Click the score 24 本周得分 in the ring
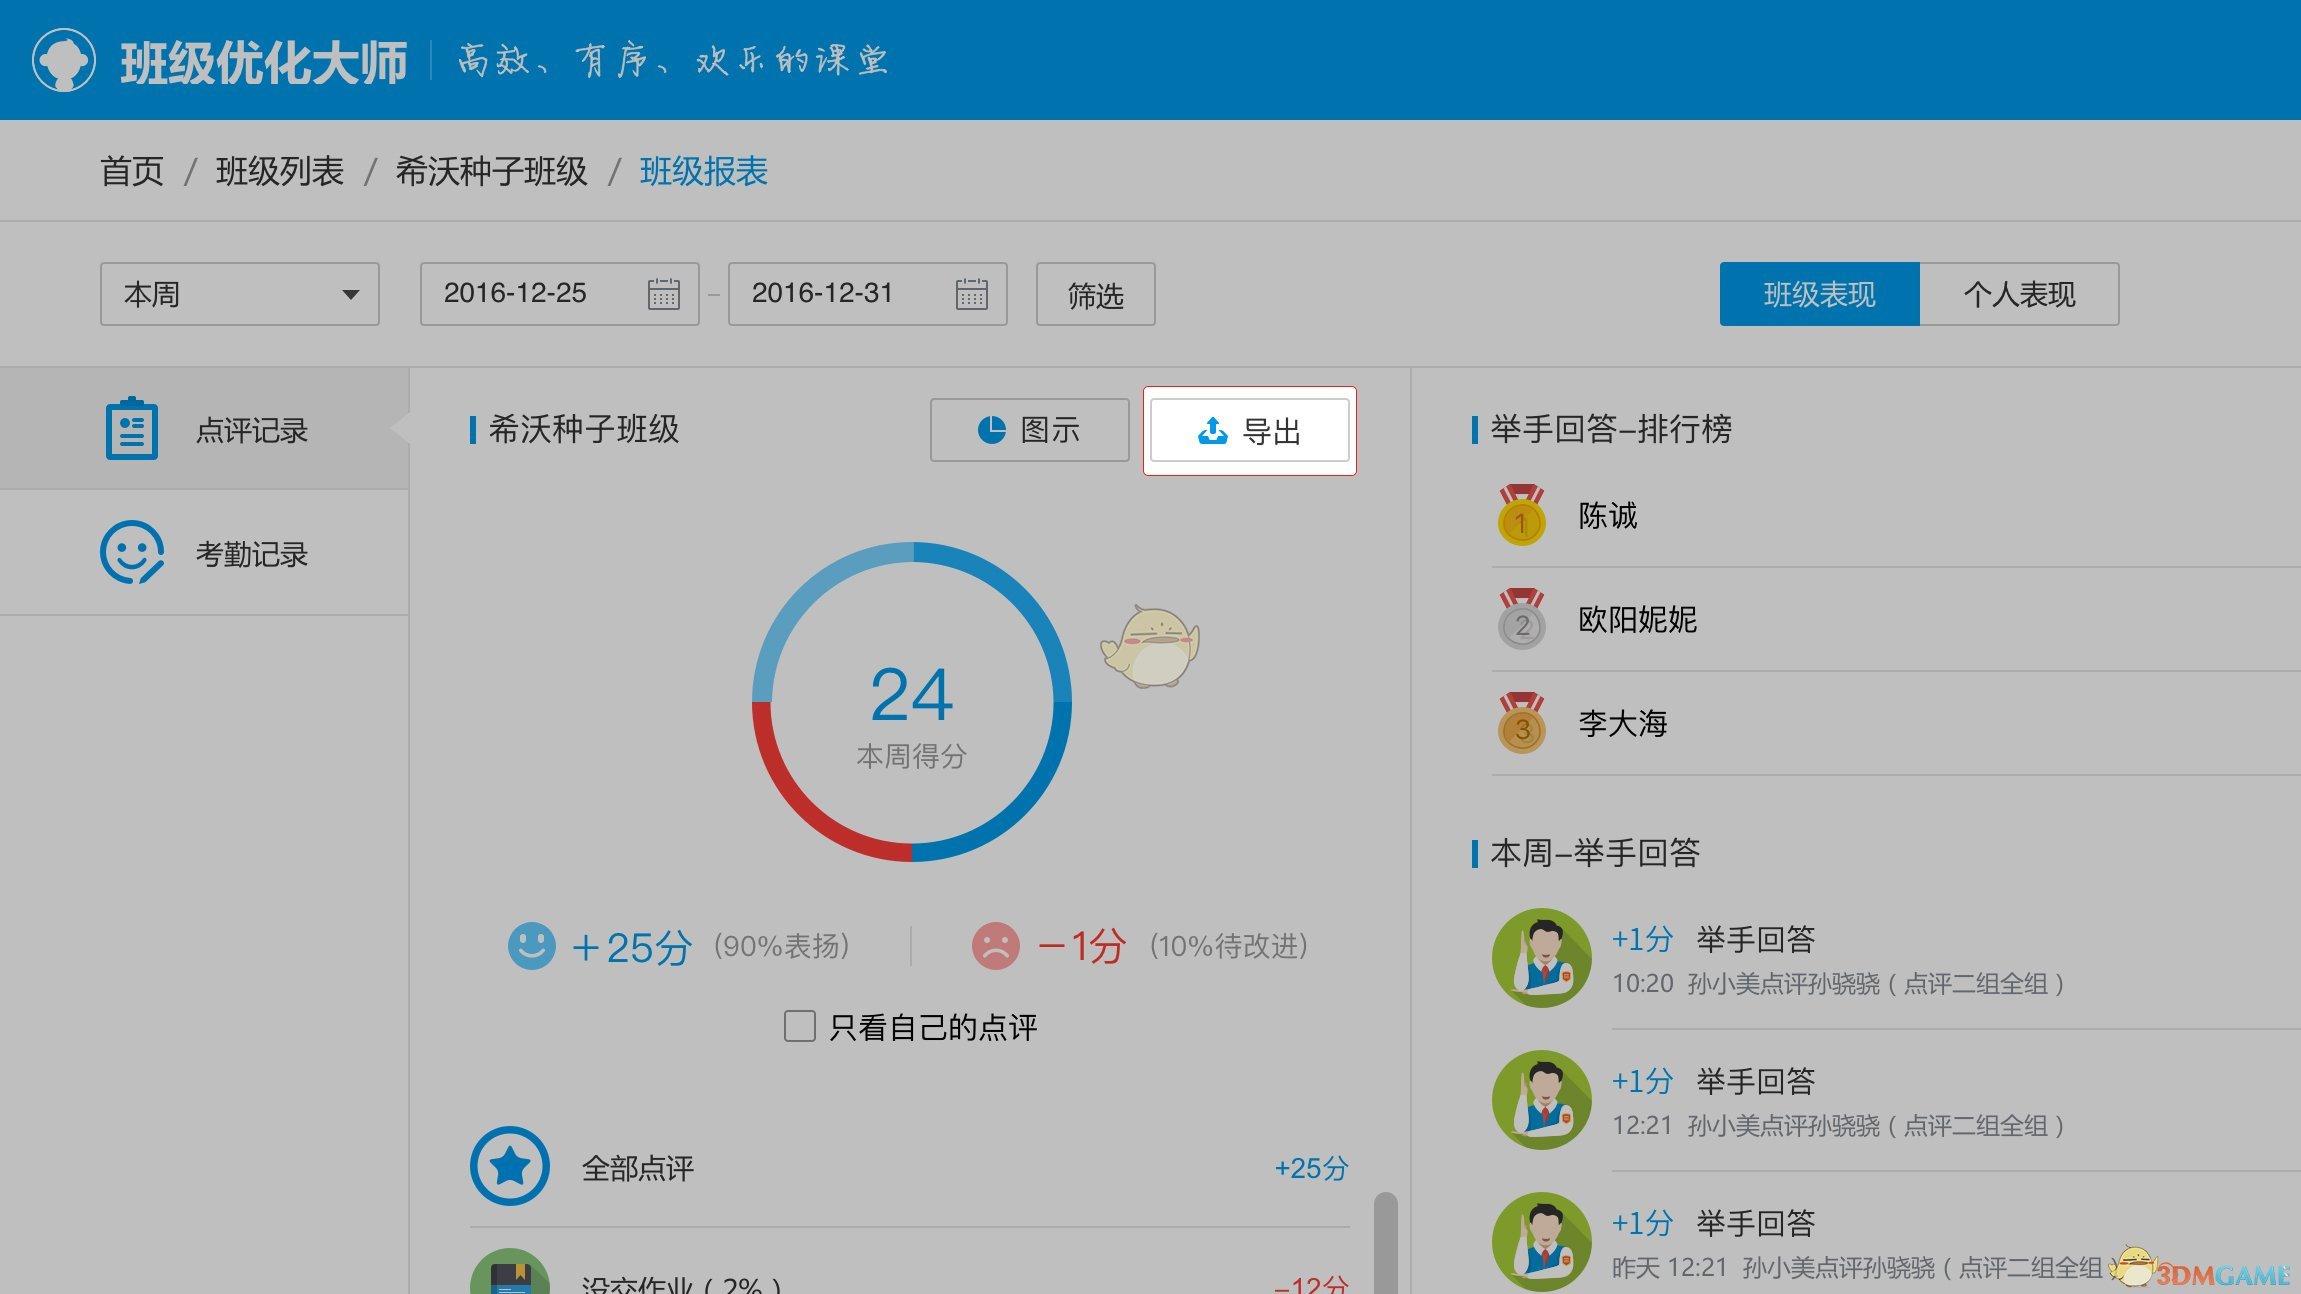 912,715
